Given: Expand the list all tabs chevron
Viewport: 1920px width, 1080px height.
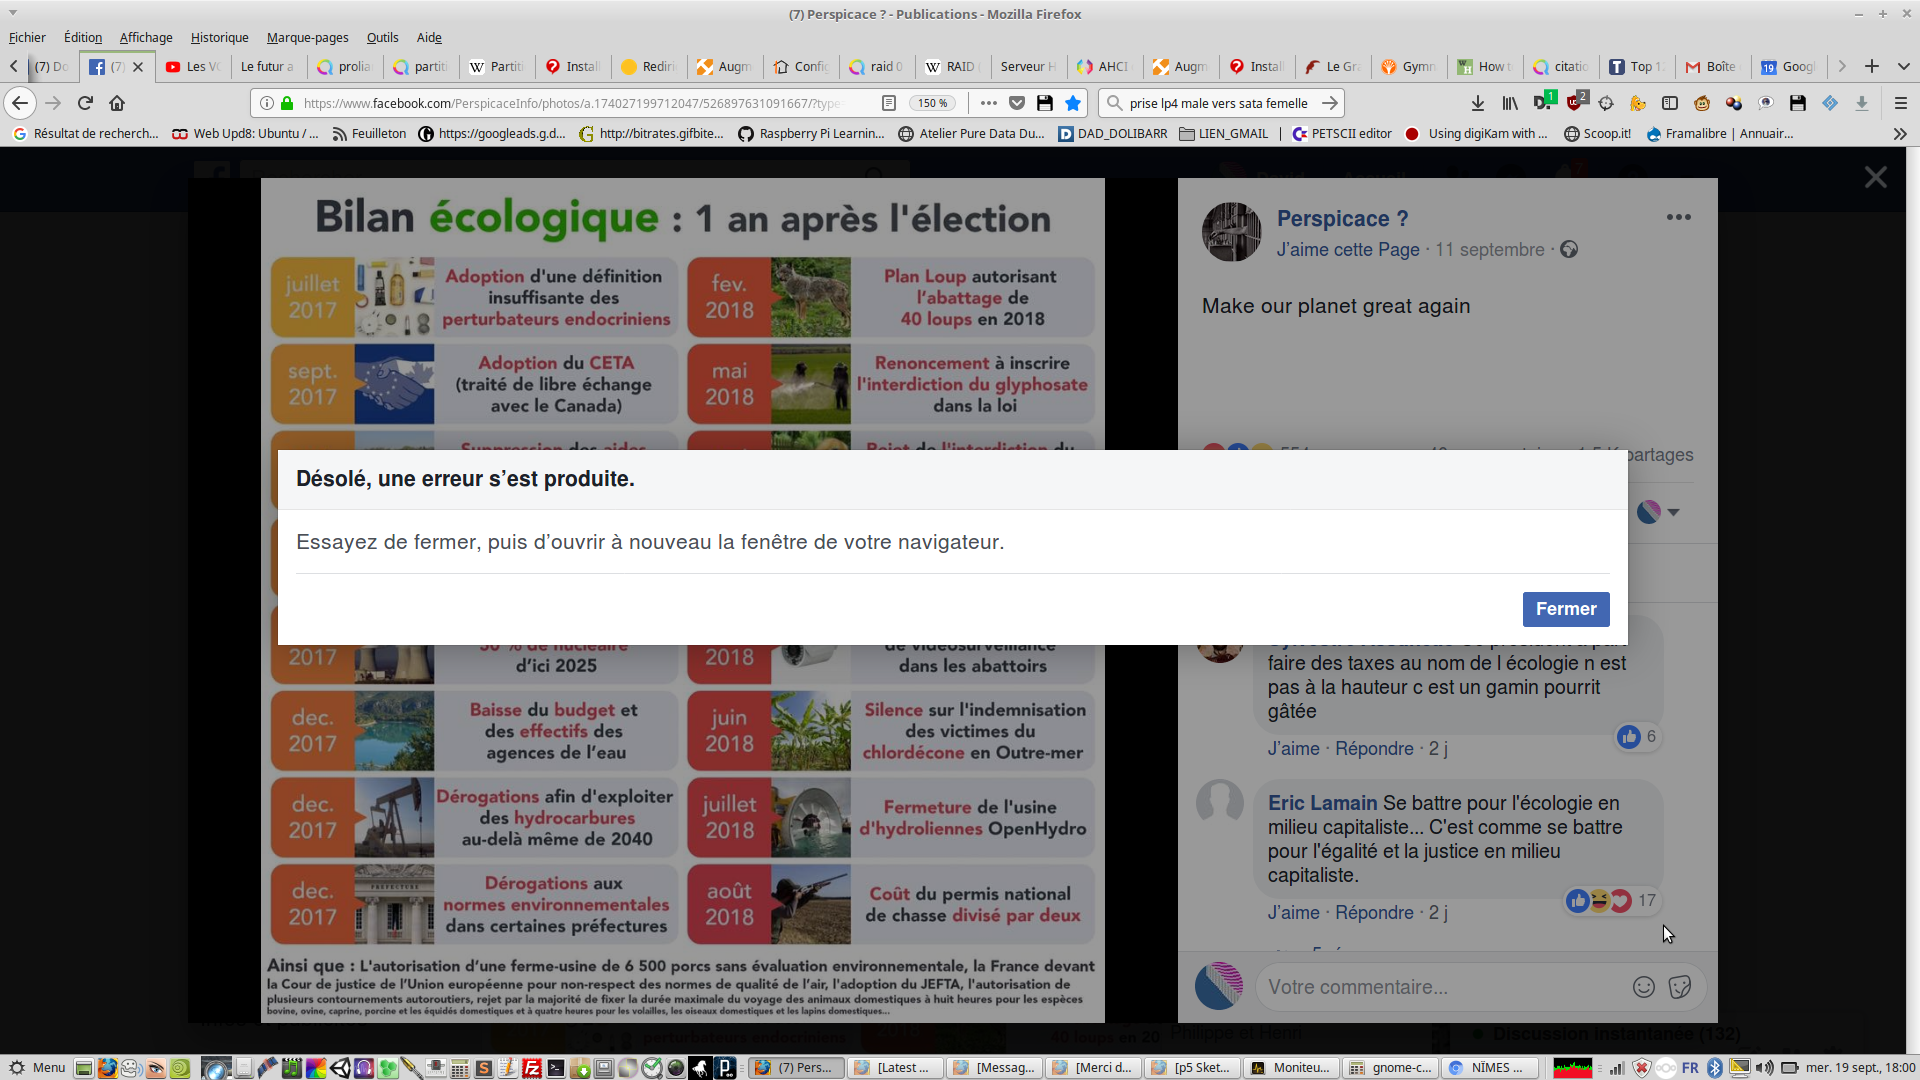Looking at the screenshot, I should click(1904, 67).
